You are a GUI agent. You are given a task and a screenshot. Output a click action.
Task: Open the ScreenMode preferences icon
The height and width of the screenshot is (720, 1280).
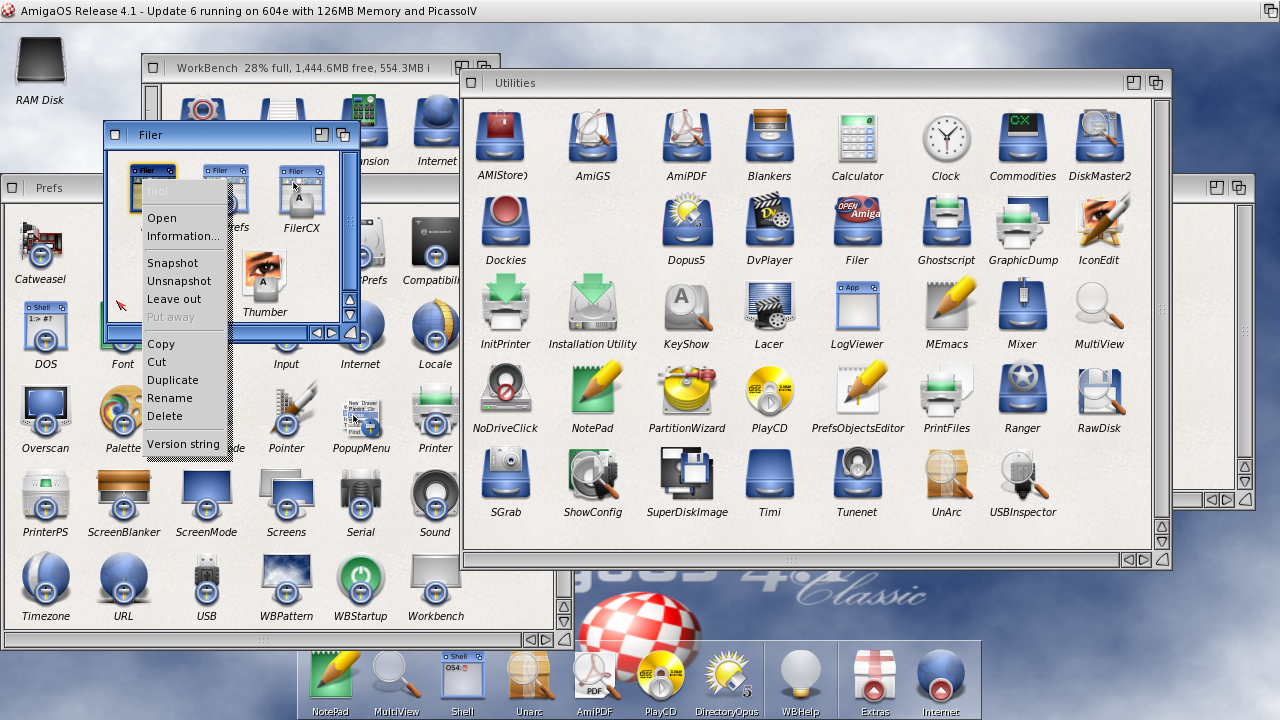tap(206, 495)
